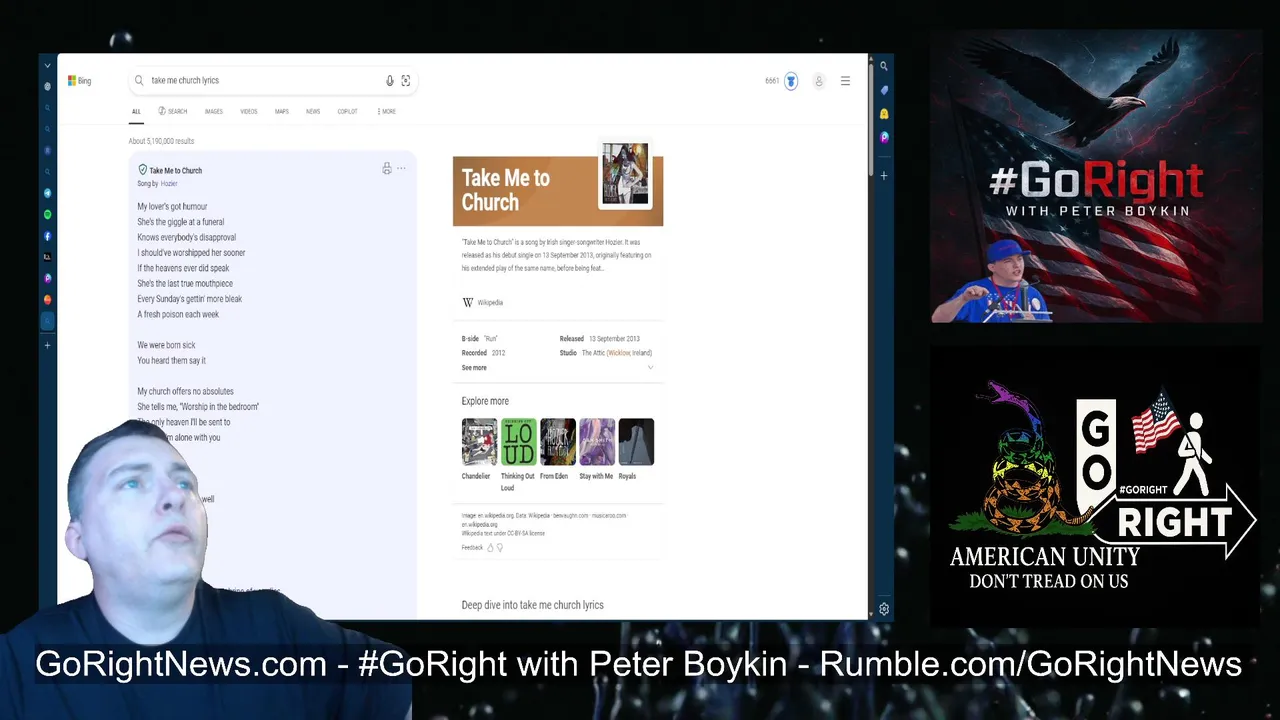Switch to the COPILOT tab
This screenshot has width=1280, height=720.
pos(347,111)
